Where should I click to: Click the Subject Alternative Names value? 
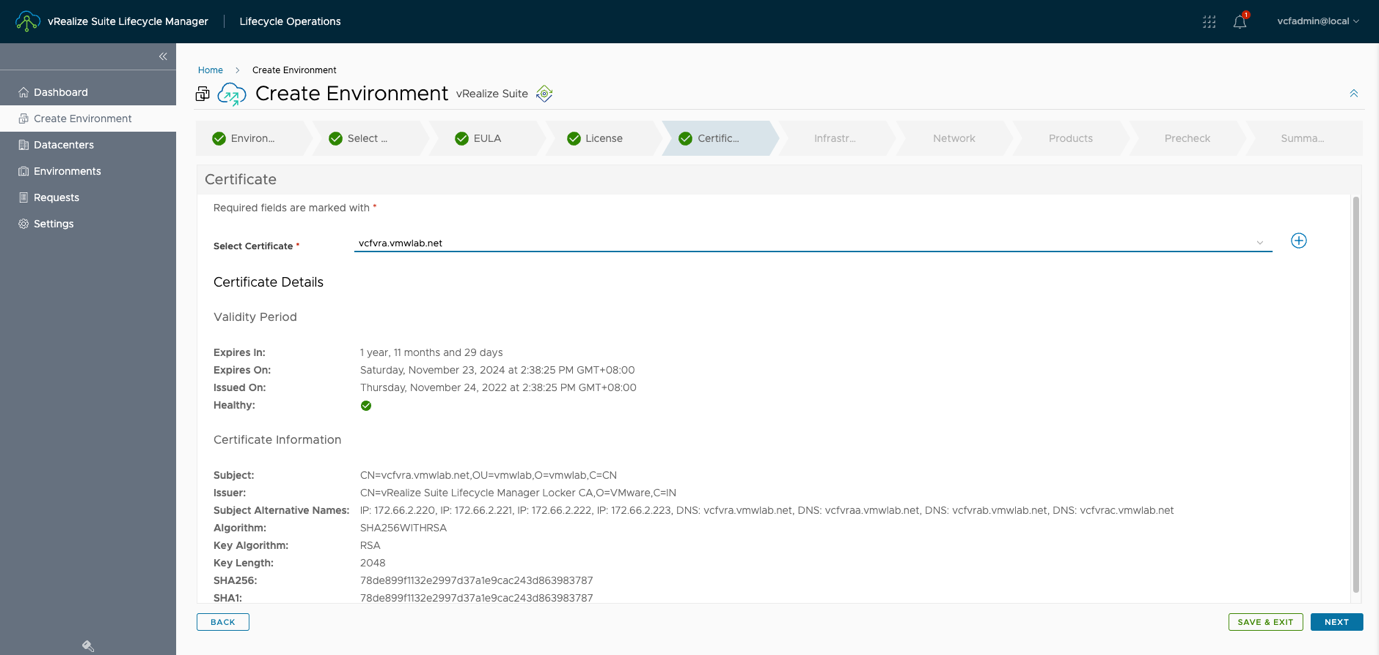click(x=767, y=511)
